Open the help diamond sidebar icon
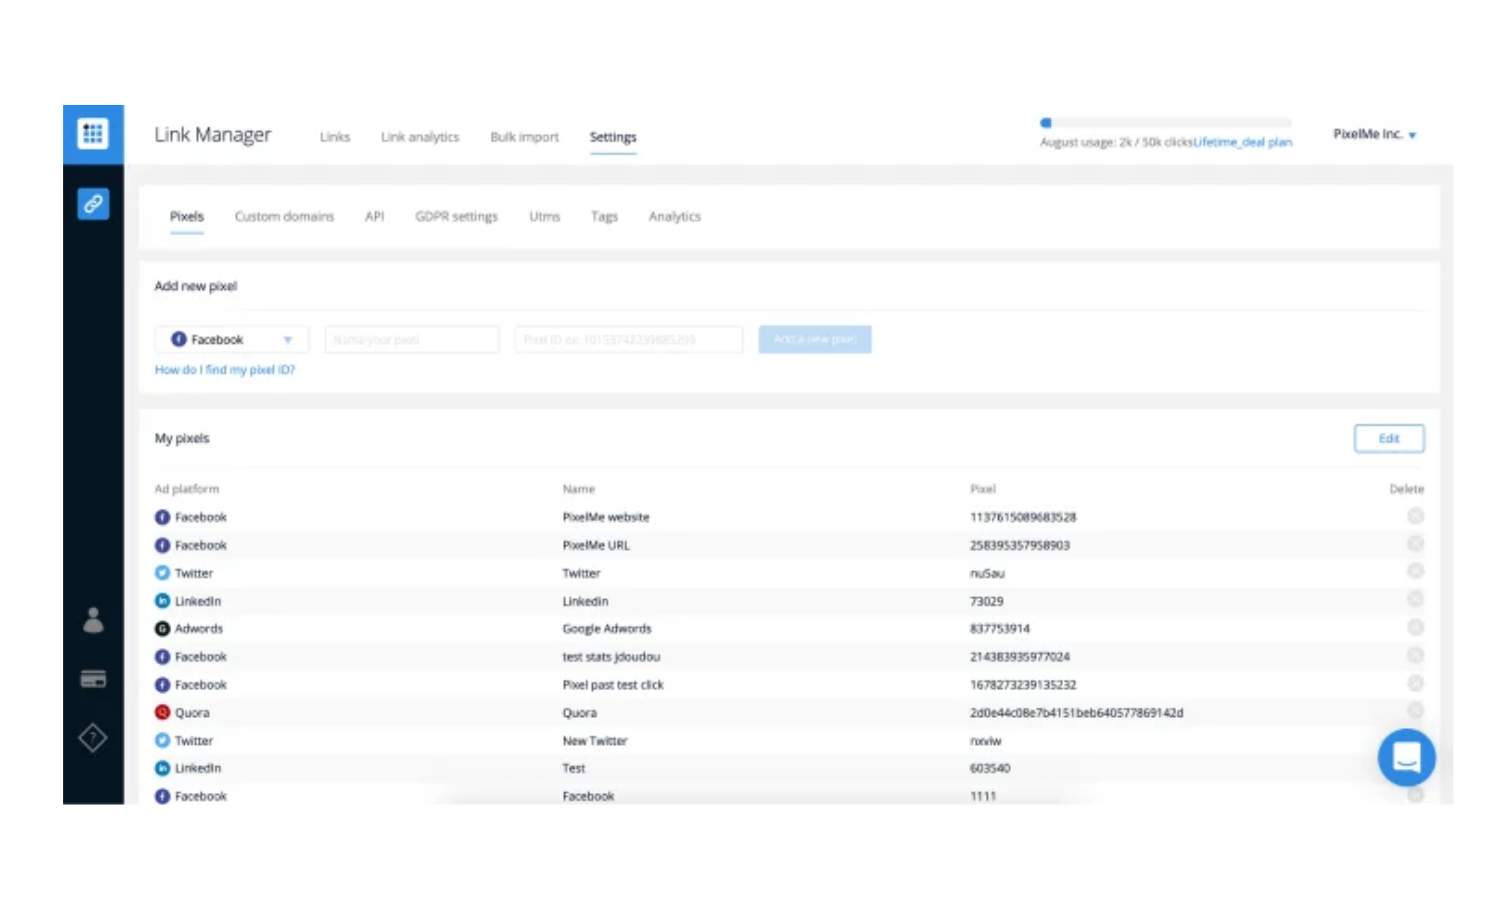 tap(93, 738)
